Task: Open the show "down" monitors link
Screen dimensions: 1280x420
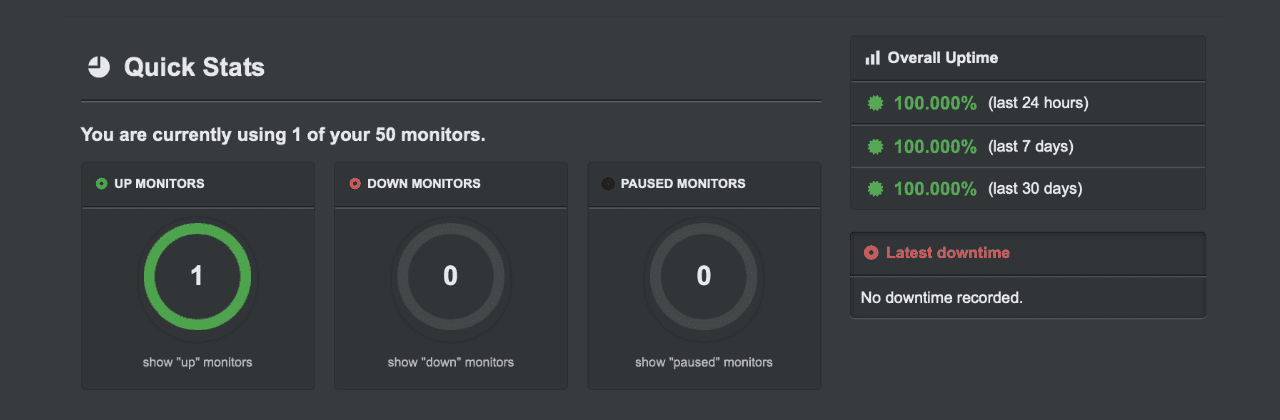Action: tap(451, 362)
